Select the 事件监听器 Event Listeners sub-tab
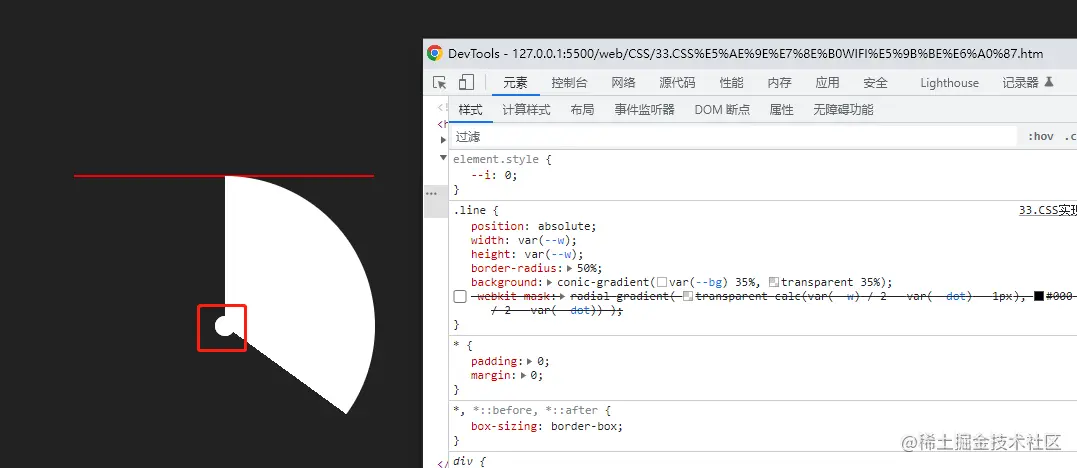The width and height of the screenshot is (1077, 468). pos(644,109)
